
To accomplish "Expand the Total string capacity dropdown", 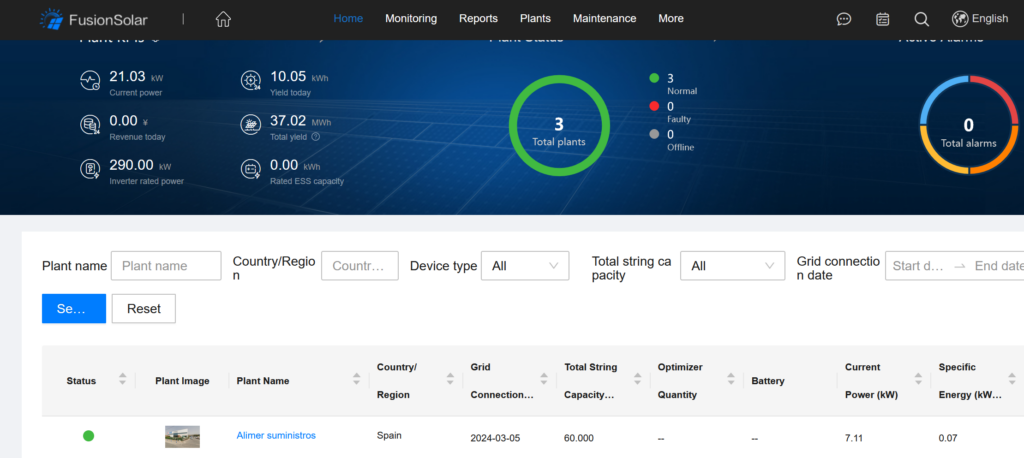I will click(732, 266).
